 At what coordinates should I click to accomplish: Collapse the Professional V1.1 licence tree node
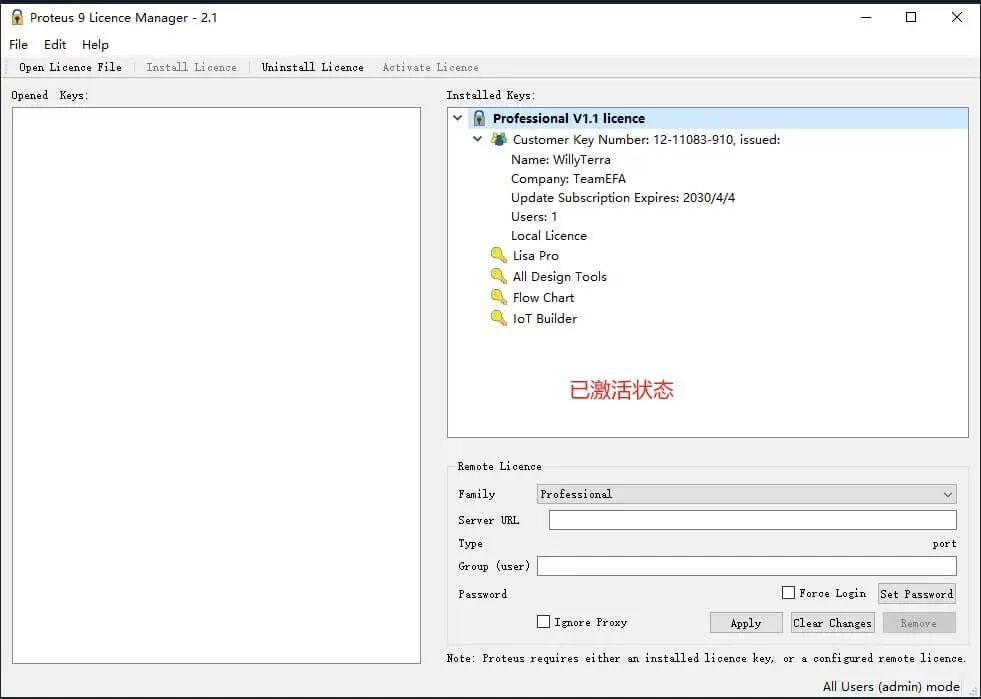[458, 118]
